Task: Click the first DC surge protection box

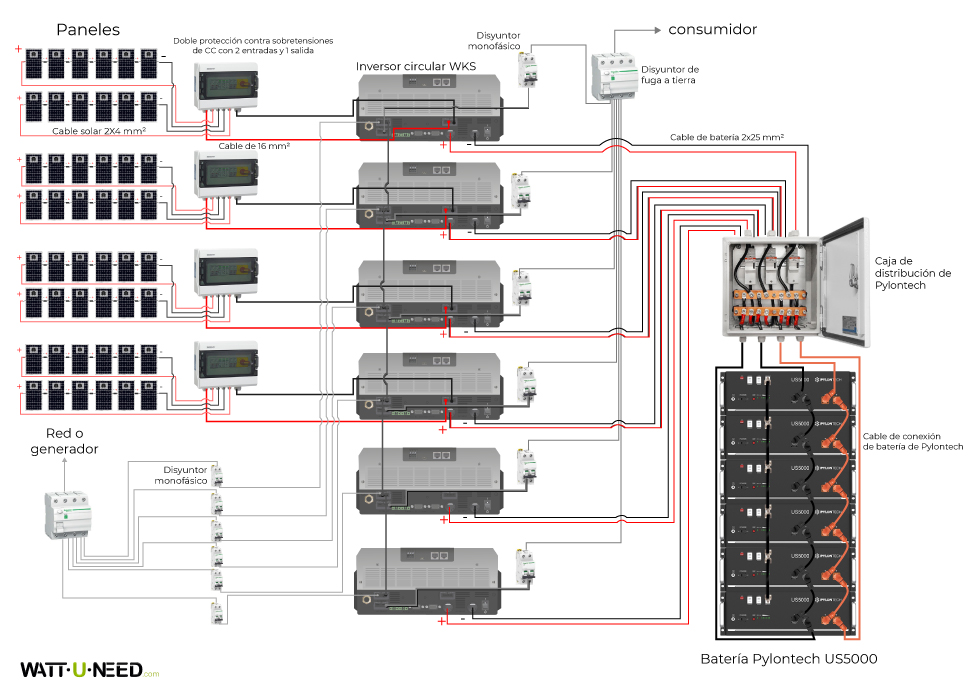Action: [226, 87]
